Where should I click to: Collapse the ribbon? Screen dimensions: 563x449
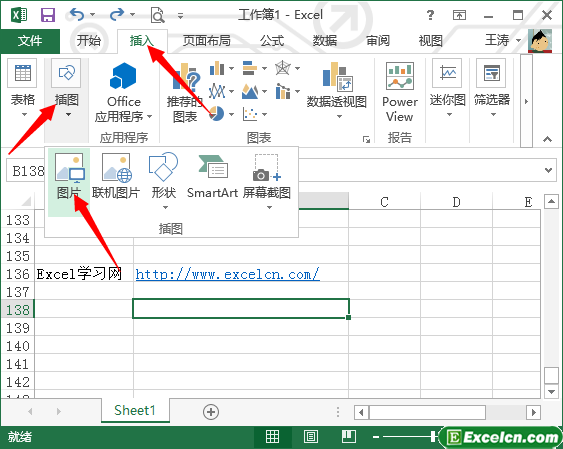tap(547, 139)
